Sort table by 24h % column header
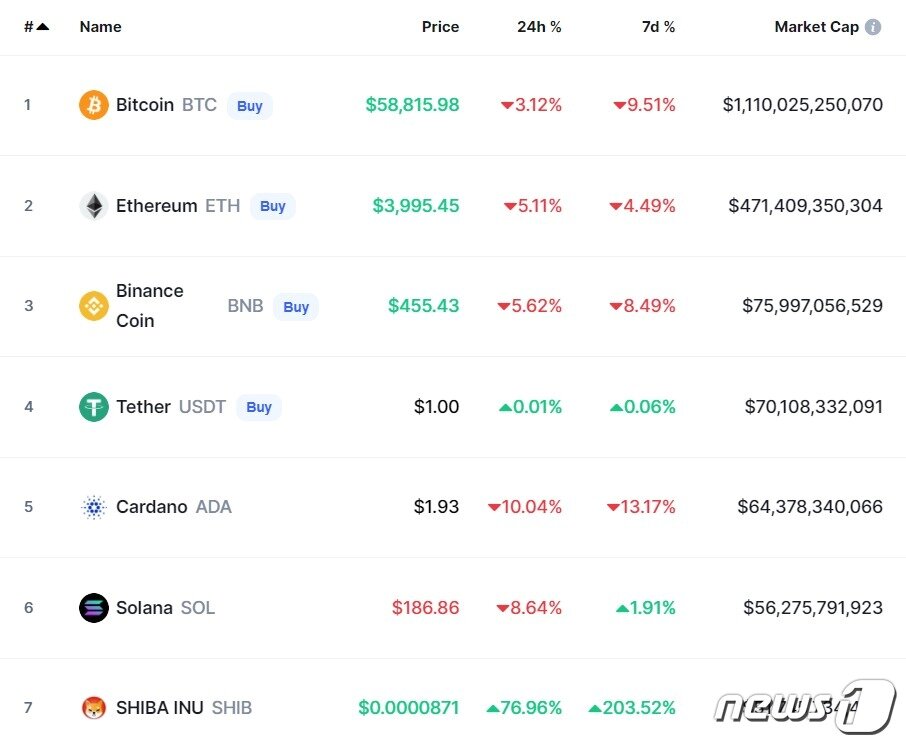The image size is (906, 746). [x=539, y=27]
